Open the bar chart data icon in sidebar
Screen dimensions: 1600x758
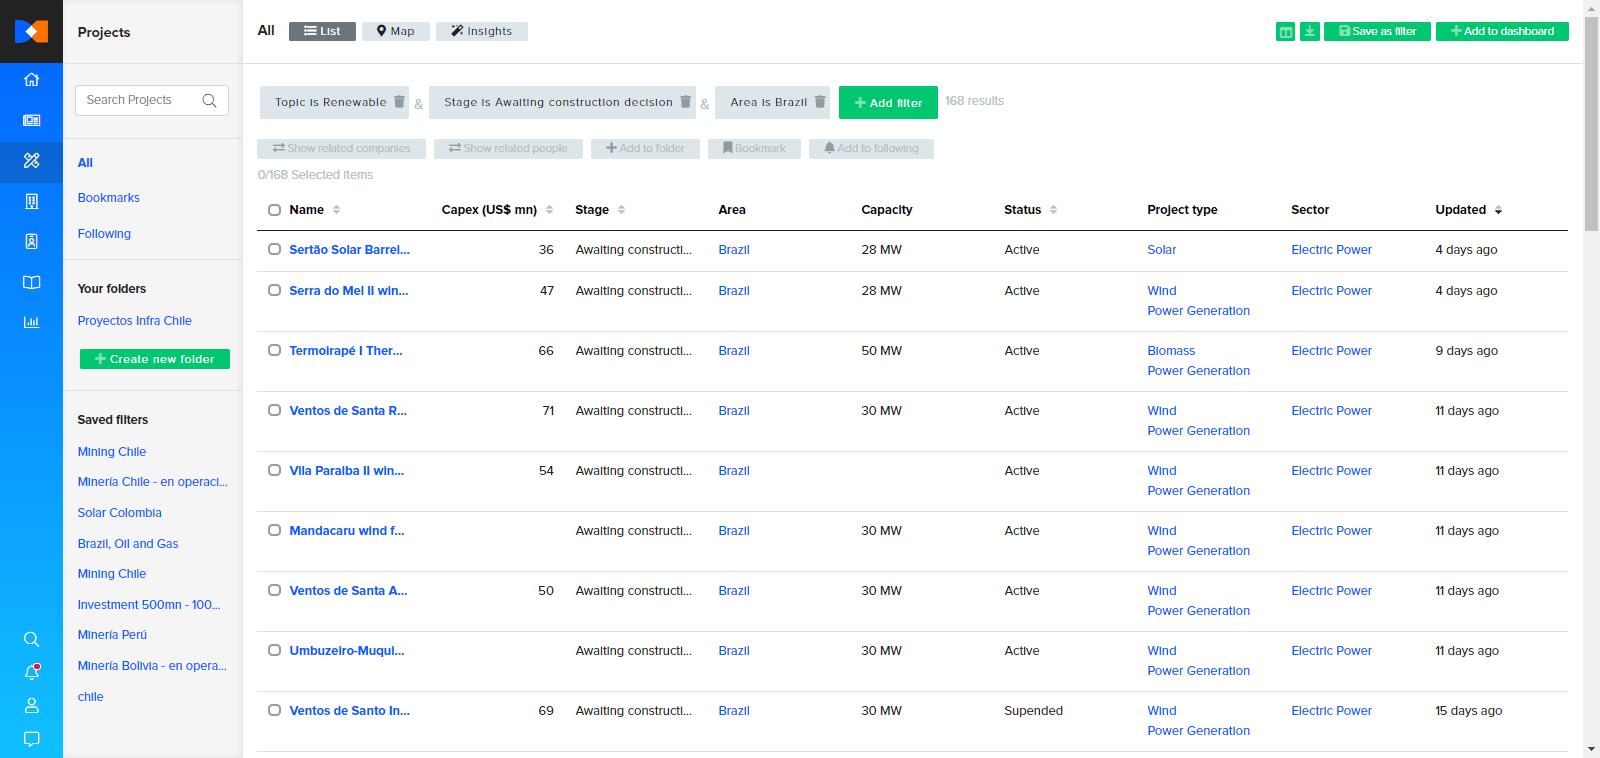coord(31,322)
